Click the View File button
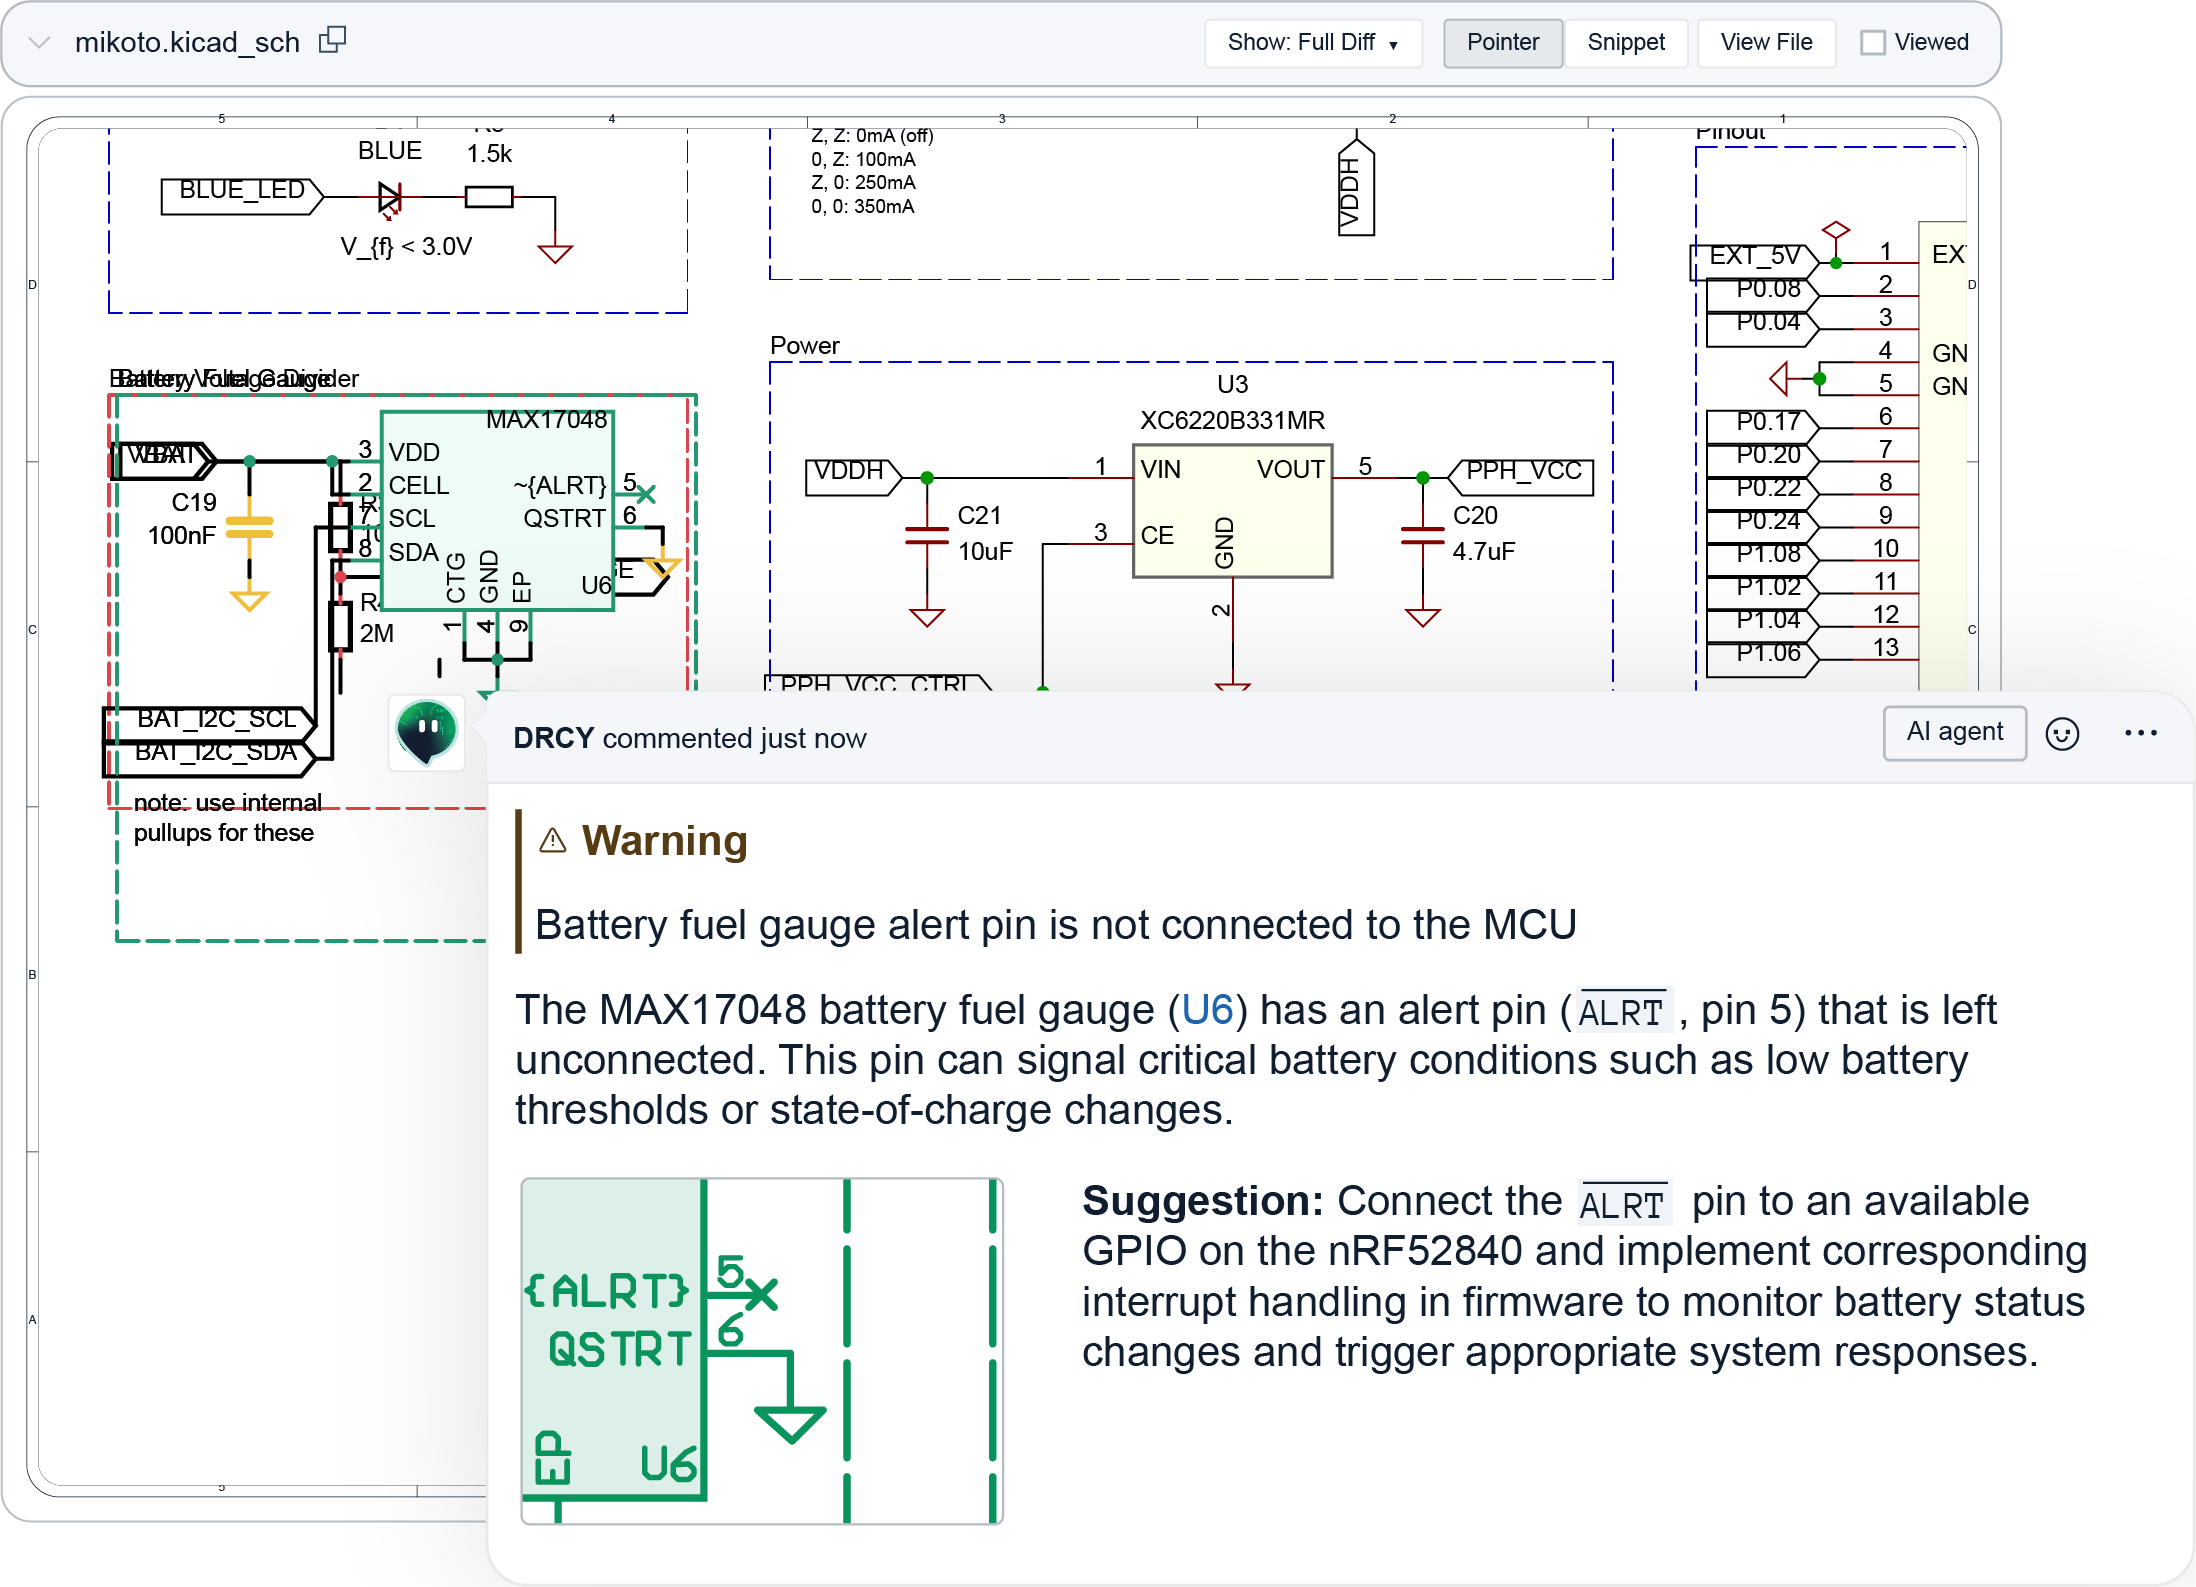 point(1765,43)
